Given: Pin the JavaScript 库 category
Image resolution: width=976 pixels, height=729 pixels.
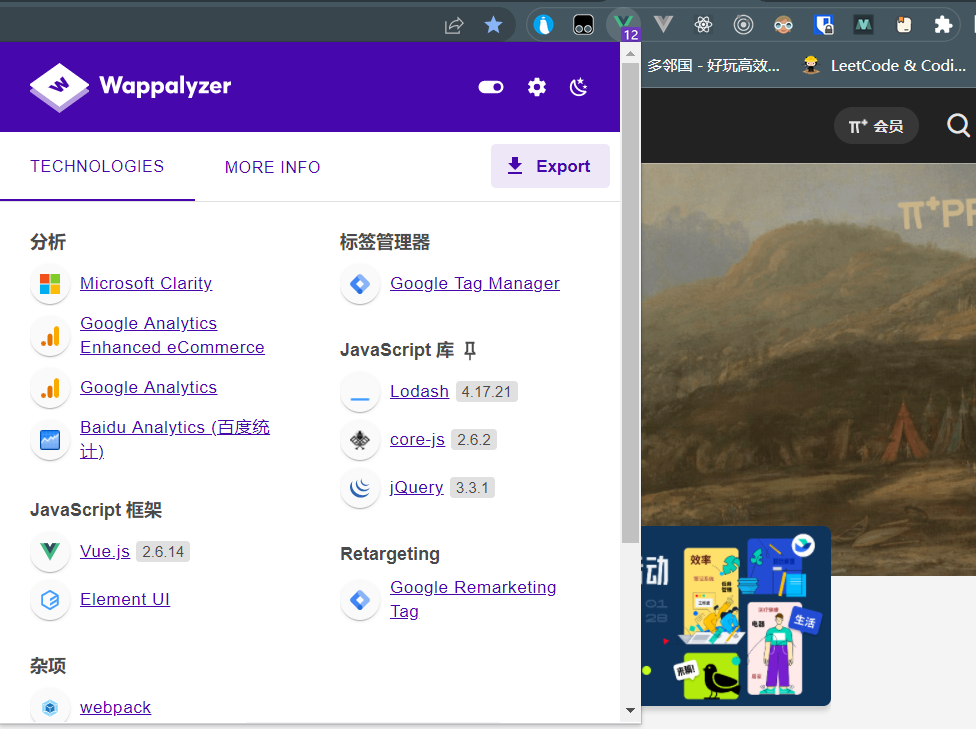Looking at the screenshot, I should [x=470, y=350].
